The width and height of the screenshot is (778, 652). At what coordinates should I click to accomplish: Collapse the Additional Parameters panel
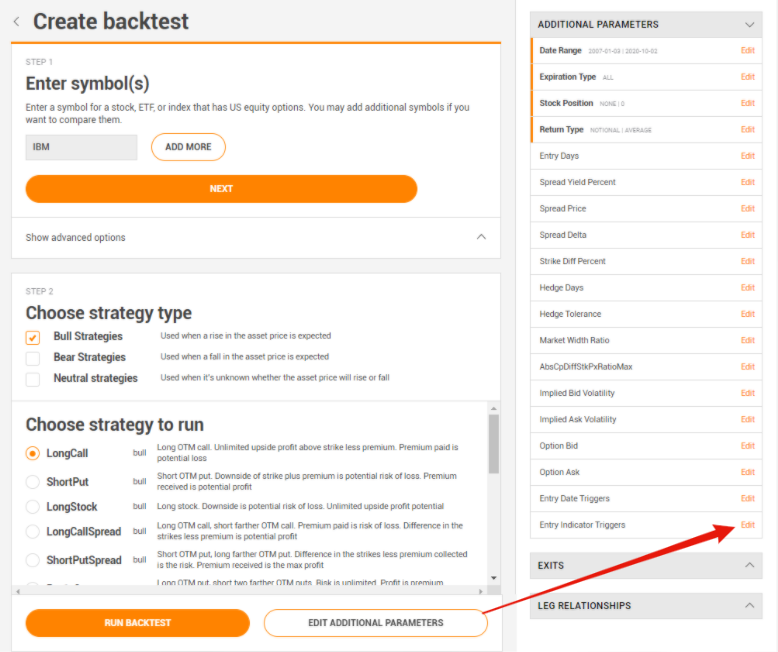pos(749,24)
